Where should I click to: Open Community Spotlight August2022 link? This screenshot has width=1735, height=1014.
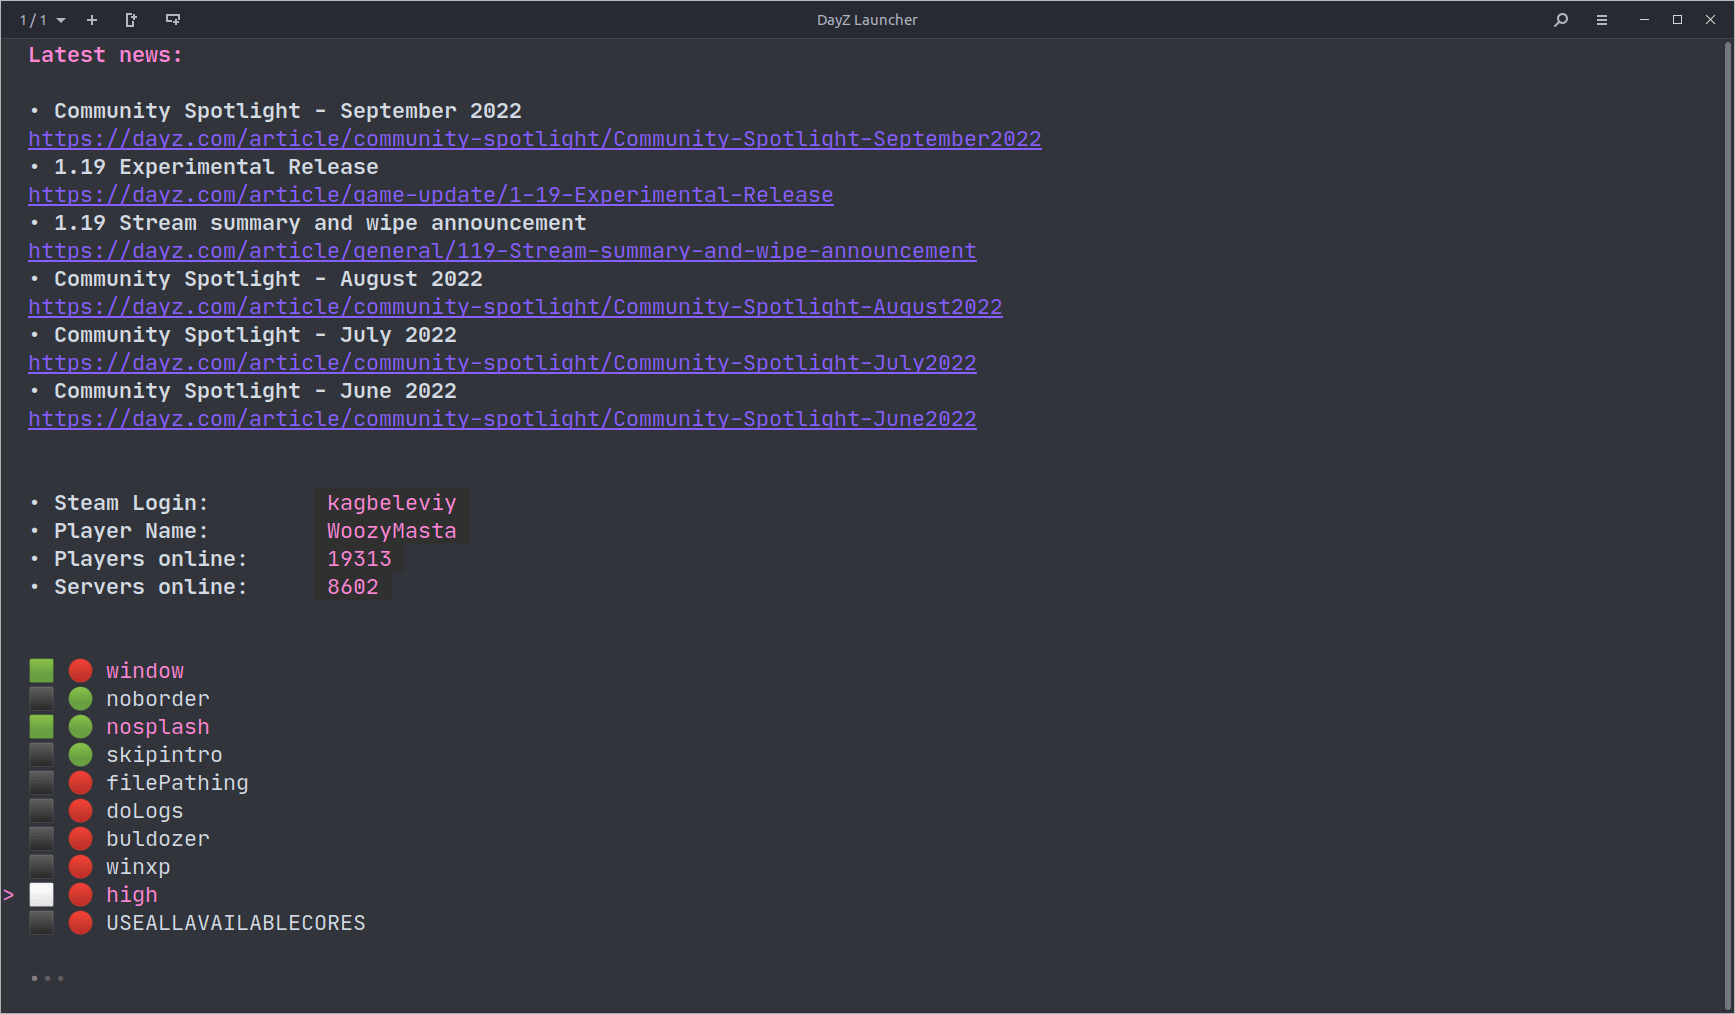pos(515,307)
